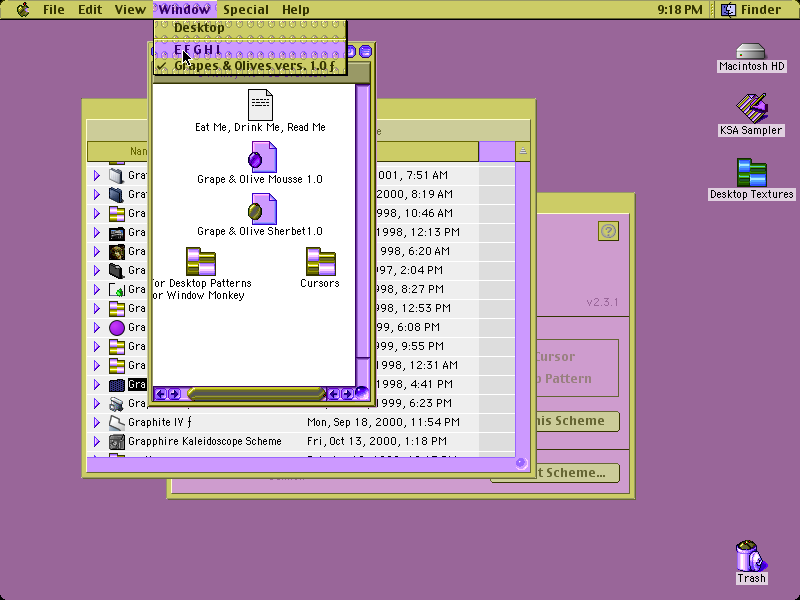Close the open Window menu via its title
The image size is (800, 600).
(x=184, y=10)
